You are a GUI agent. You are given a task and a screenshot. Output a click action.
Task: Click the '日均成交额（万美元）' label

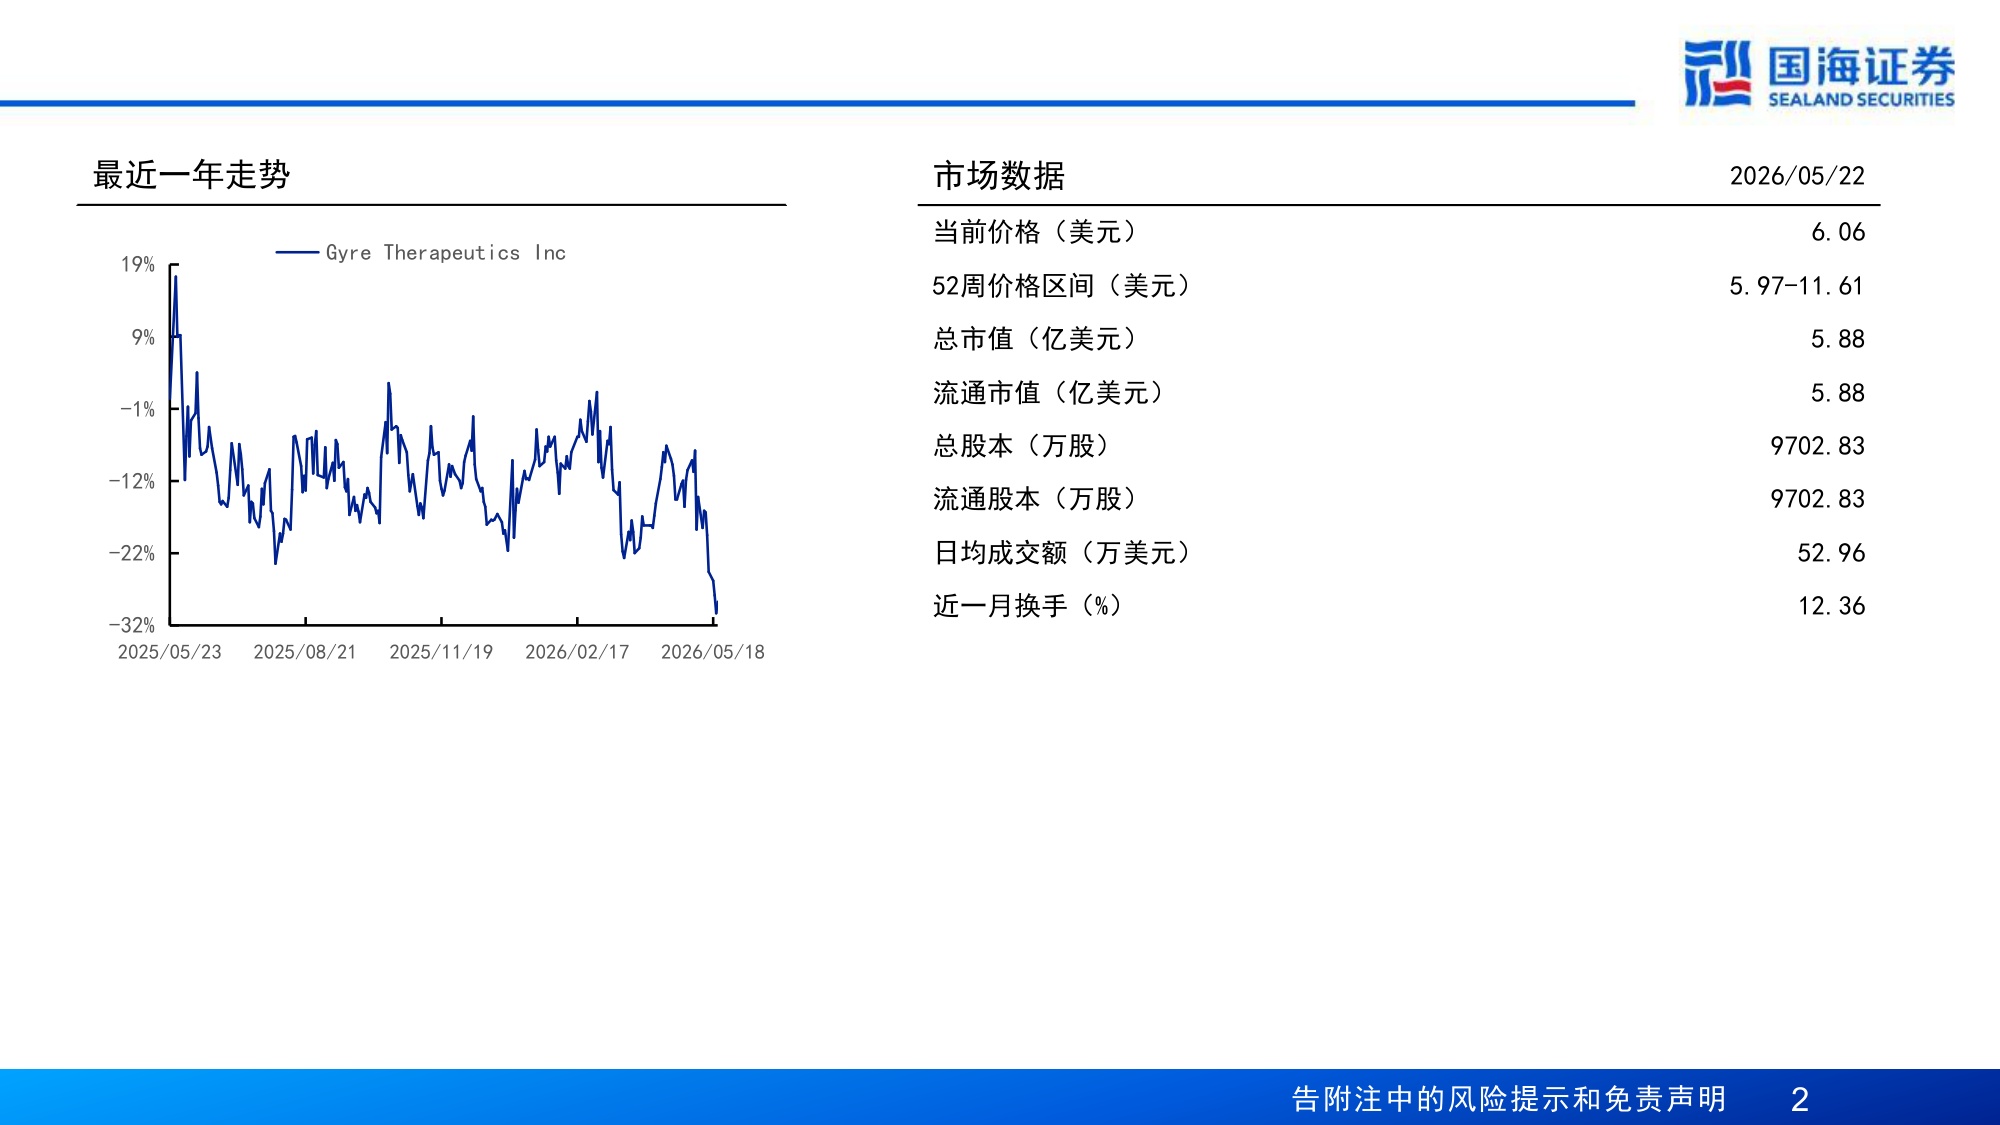coord(1062,553)
